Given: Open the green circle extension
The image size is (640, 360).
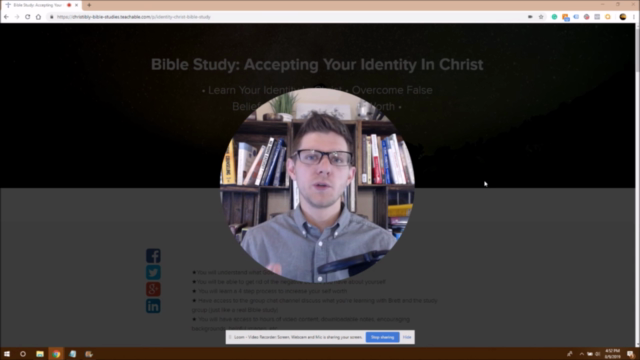Looking at the screenshot, I should 554,17.
